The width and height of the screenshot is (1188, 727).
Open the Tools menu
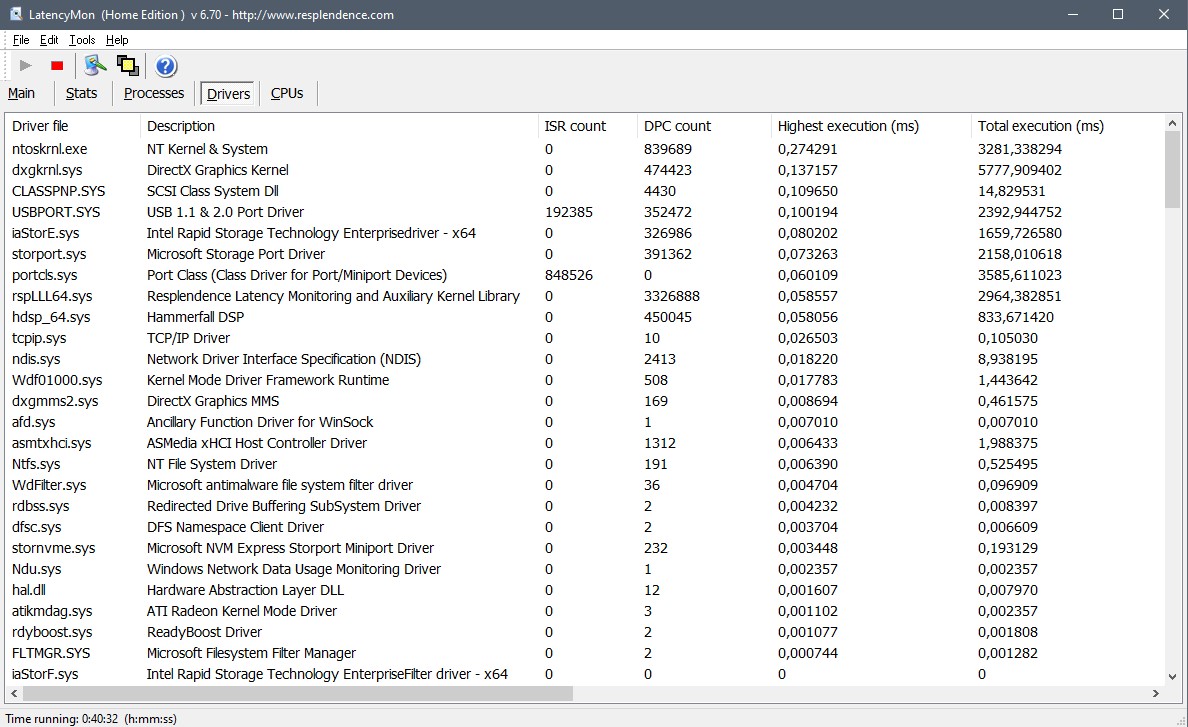tap(82, 40)
